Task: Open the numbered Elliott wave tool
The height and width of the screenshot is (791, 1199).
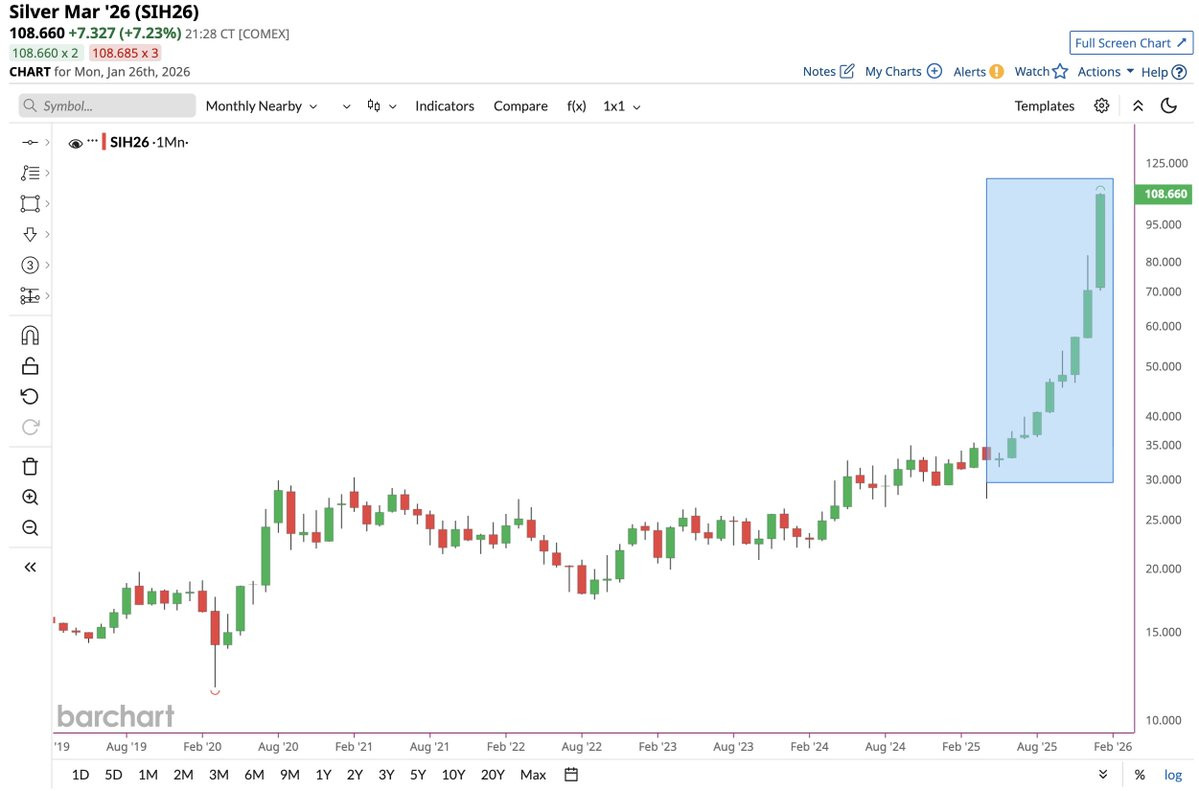Action: coord(30,265)
